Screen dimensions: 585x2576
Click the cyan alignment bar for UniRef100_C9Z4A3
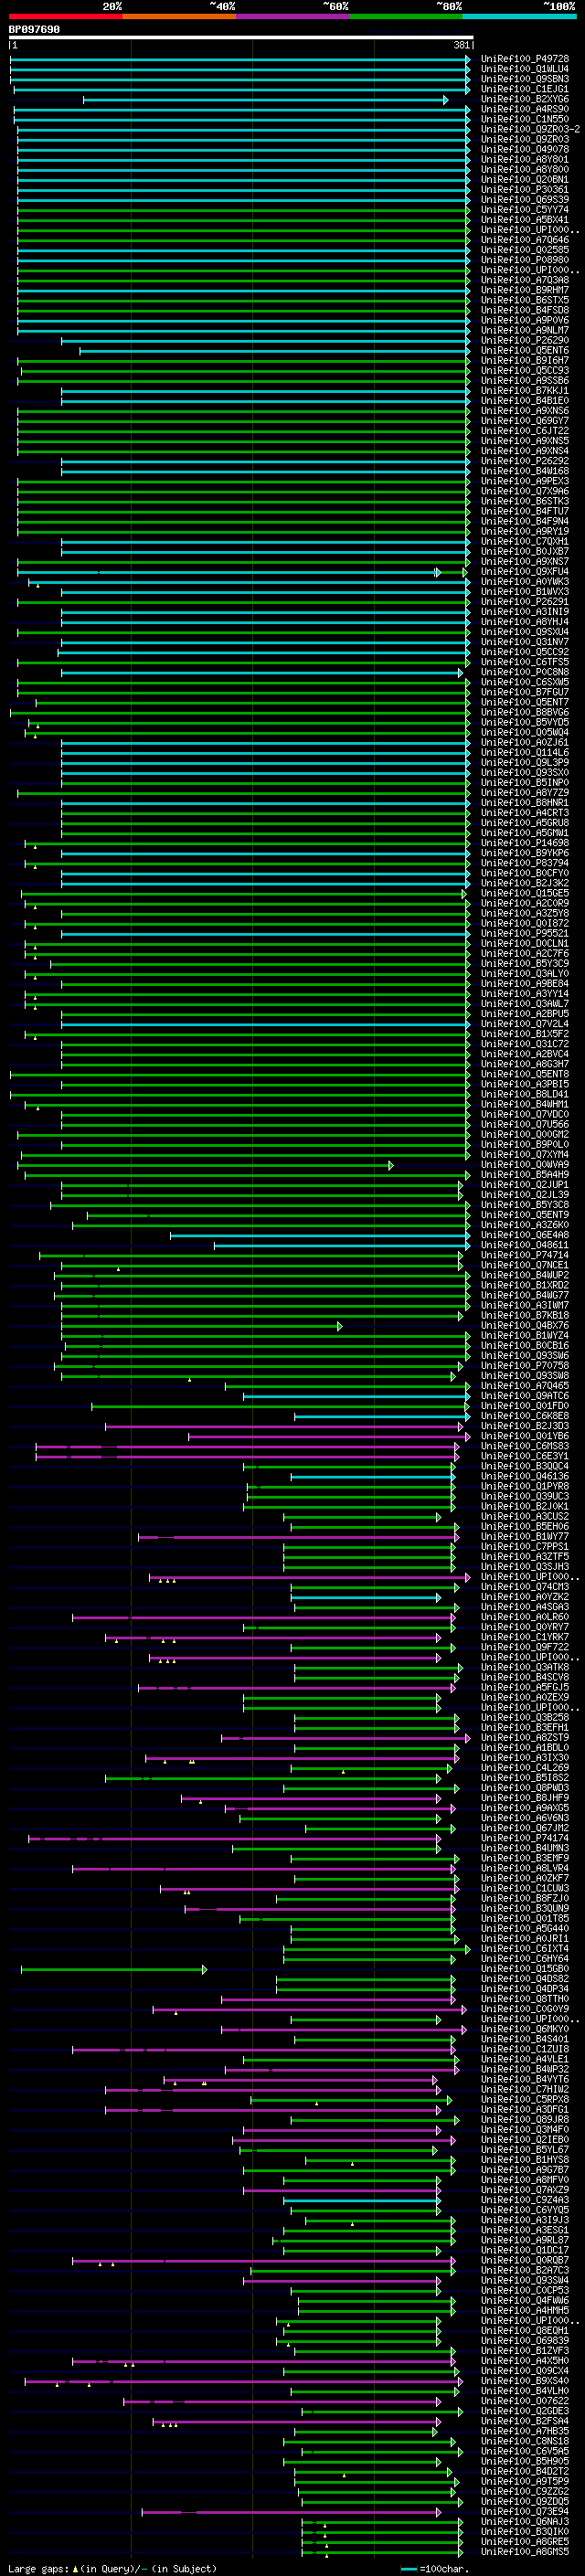362,2200
